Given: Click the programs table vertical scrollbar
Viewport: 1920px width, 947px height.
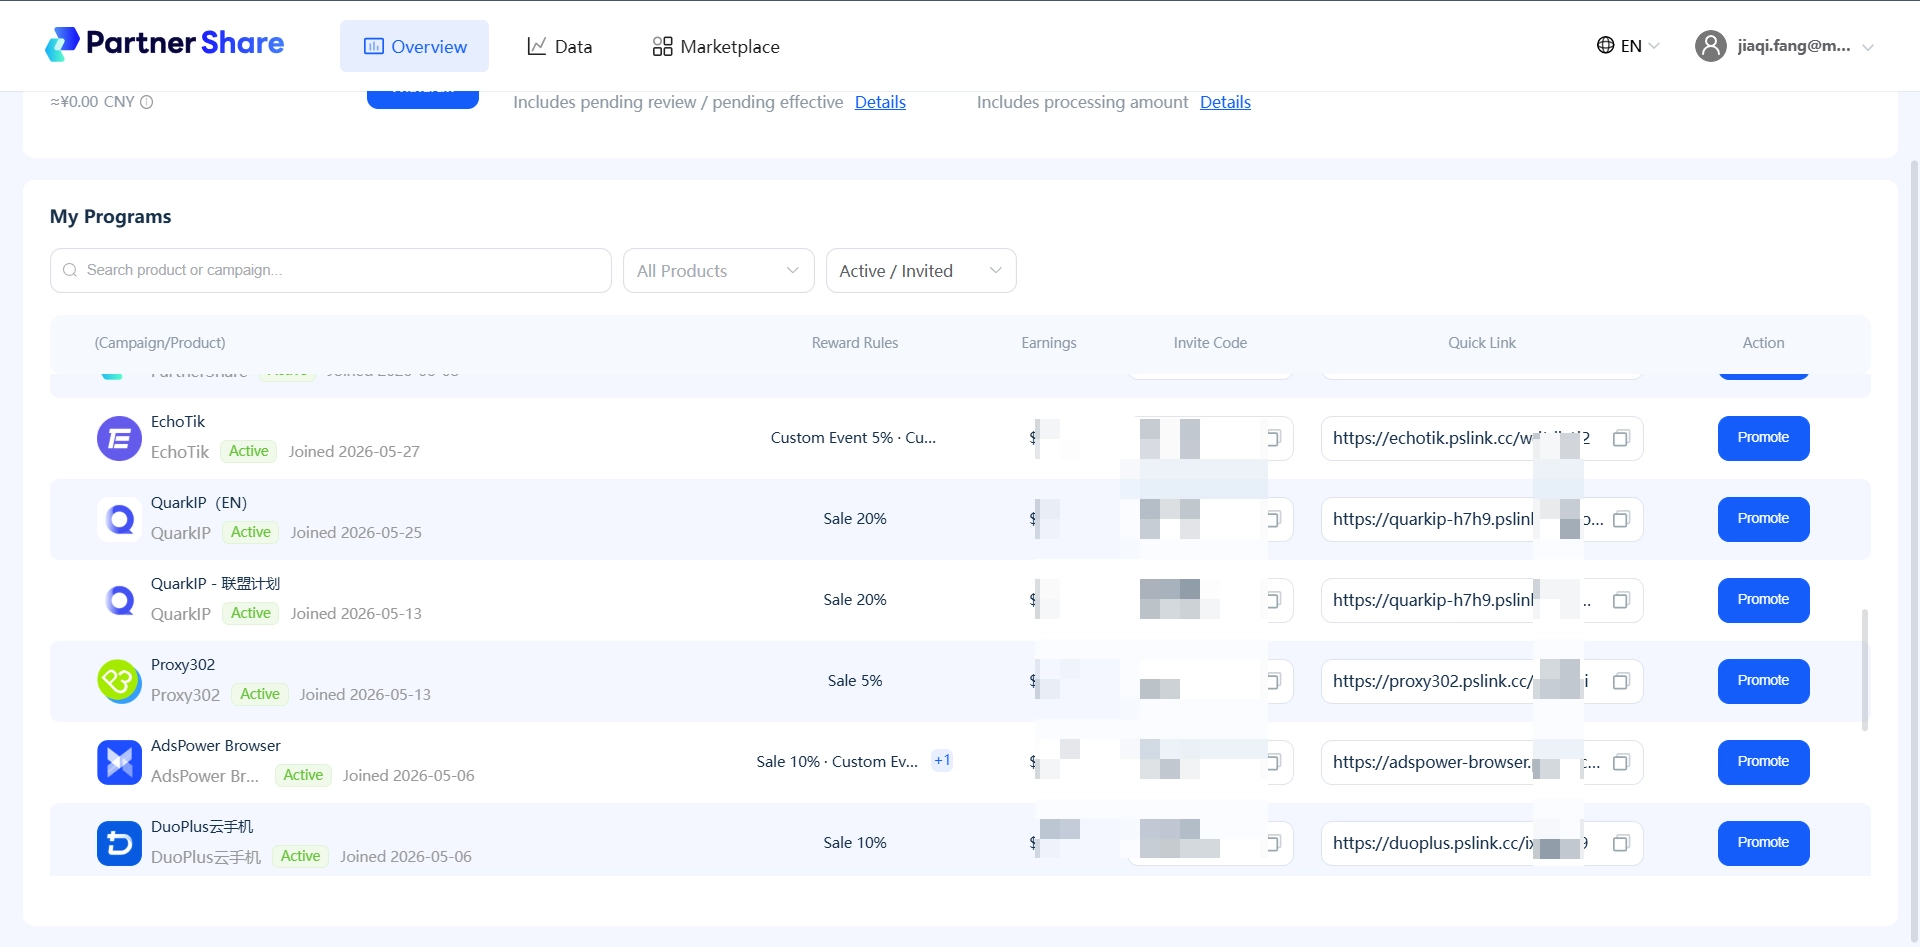Looking at the screenshot, I should (1865, 670).
